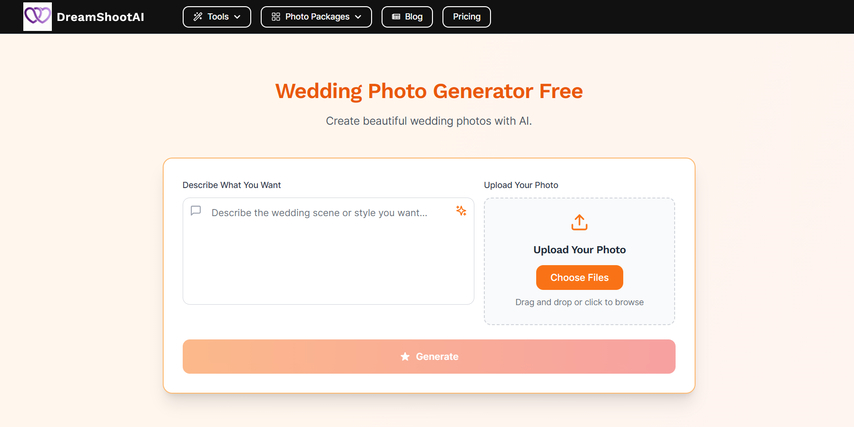The width and height of the screenshot is (854, 427).
Task: Click the Generate button
Action: 429,357
